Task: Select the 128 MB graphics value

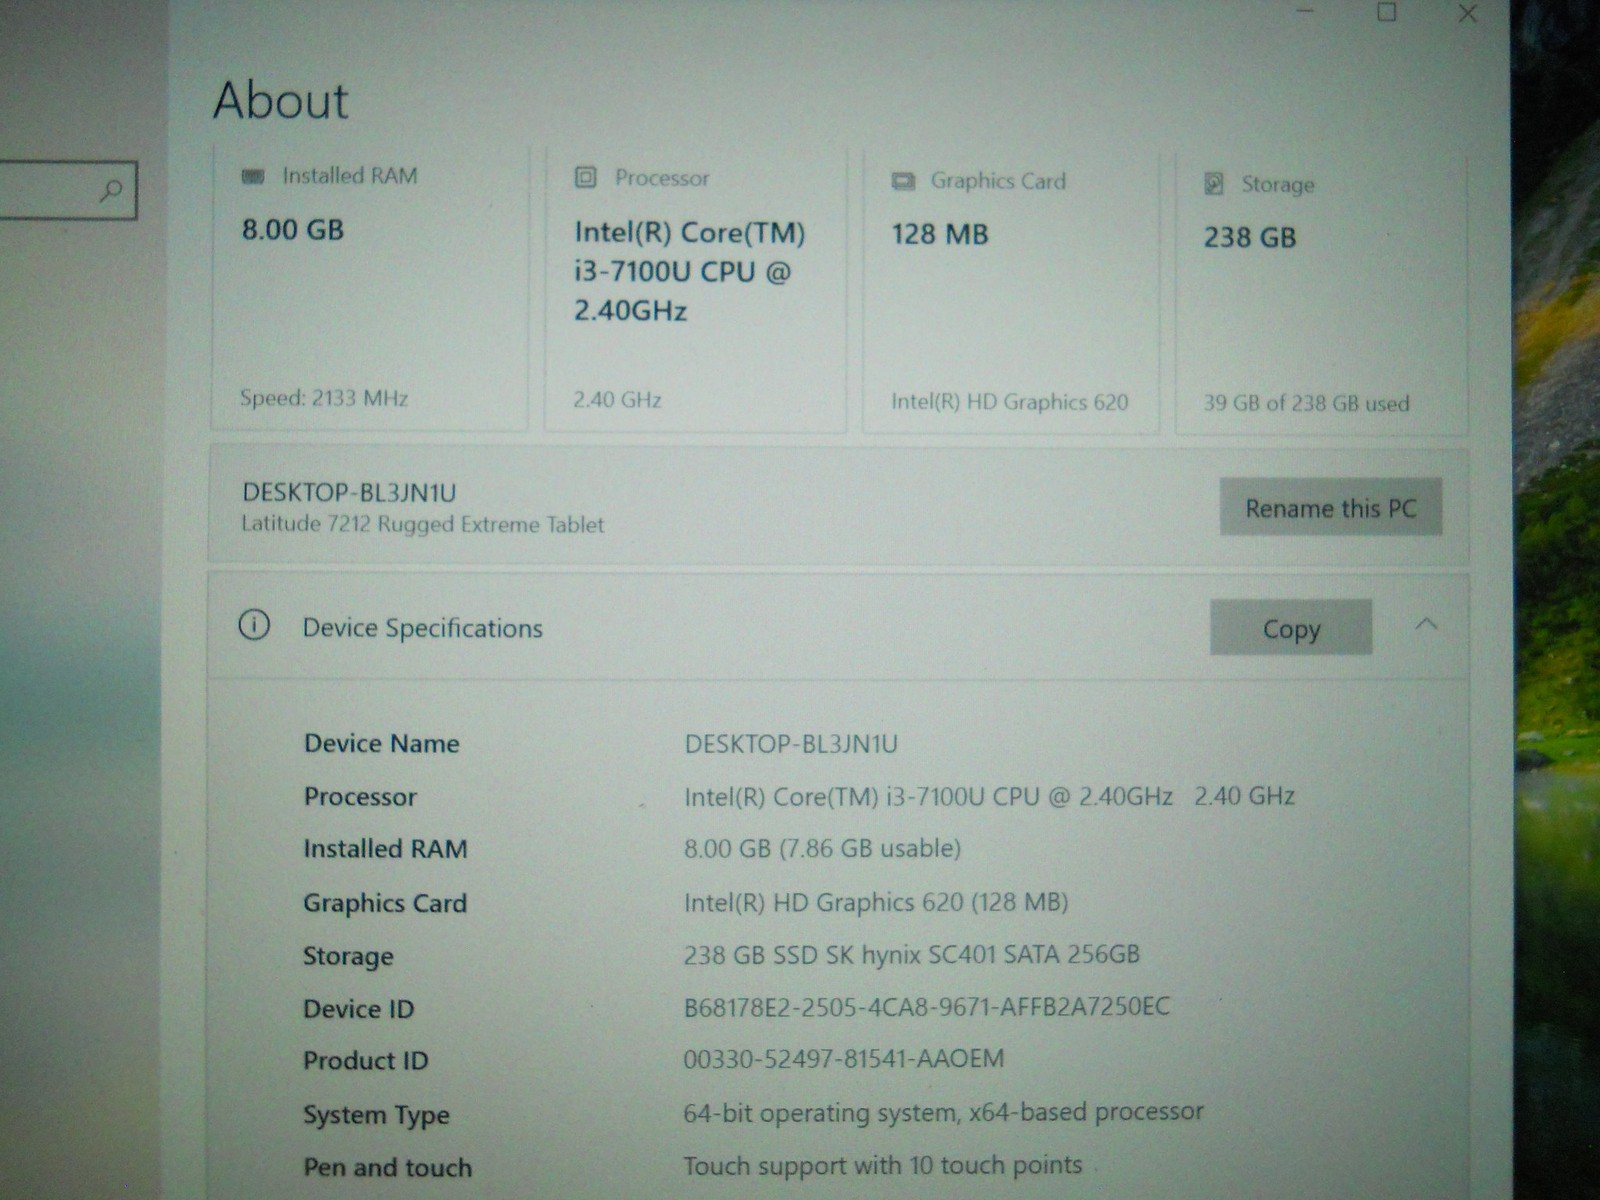Action: pos(940,234)
